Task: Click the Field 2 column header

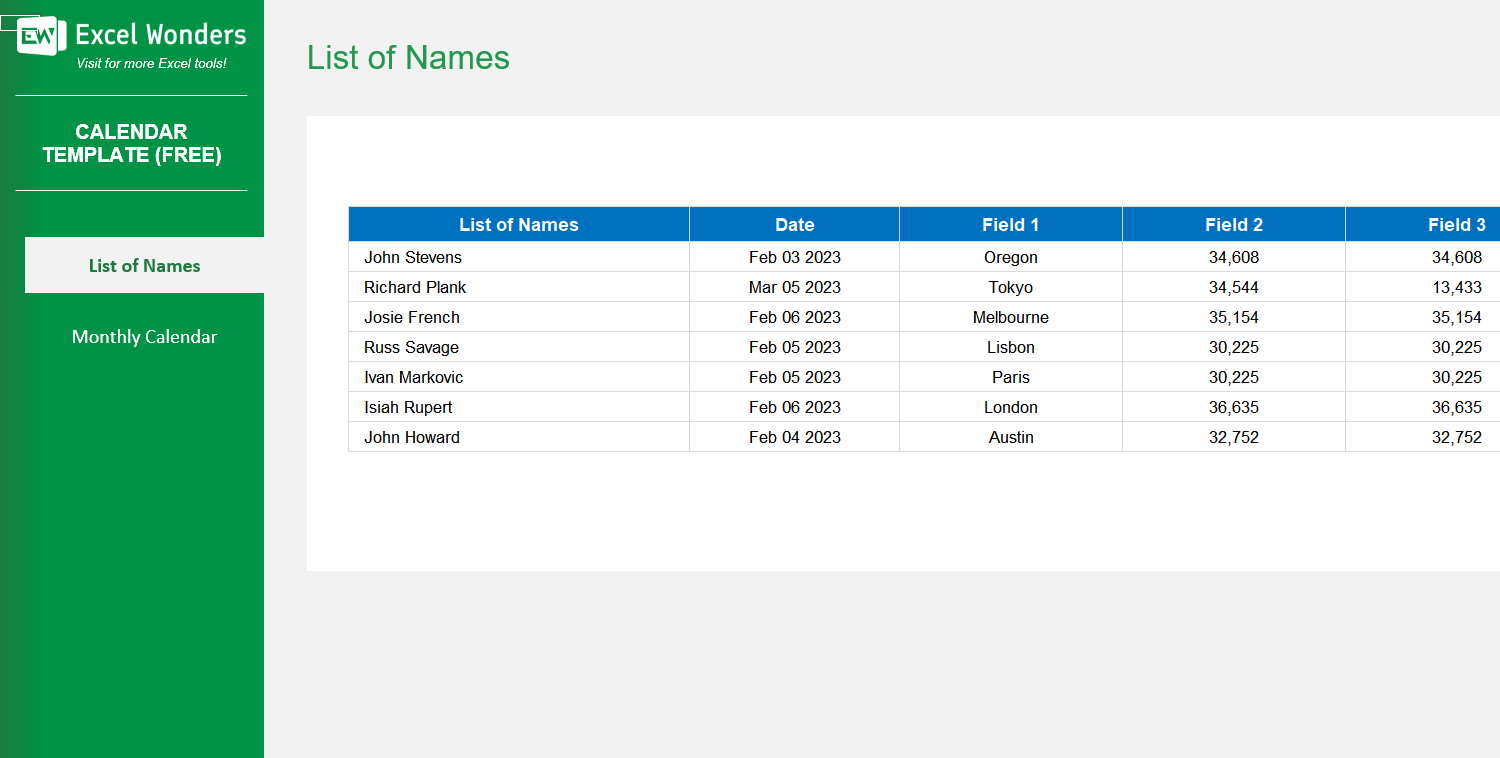Action: (1233, 224)
